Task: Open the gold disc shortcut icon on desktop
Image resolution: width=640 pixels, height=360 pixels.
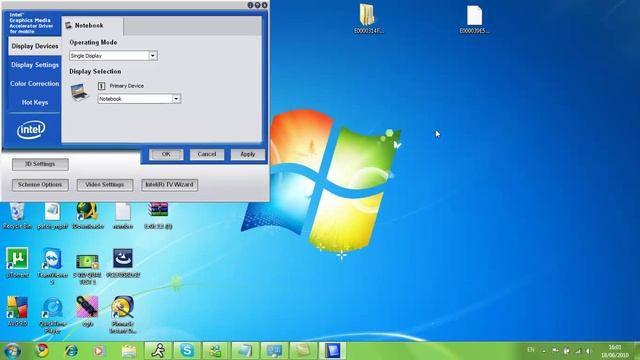Action: click(123, 313)
